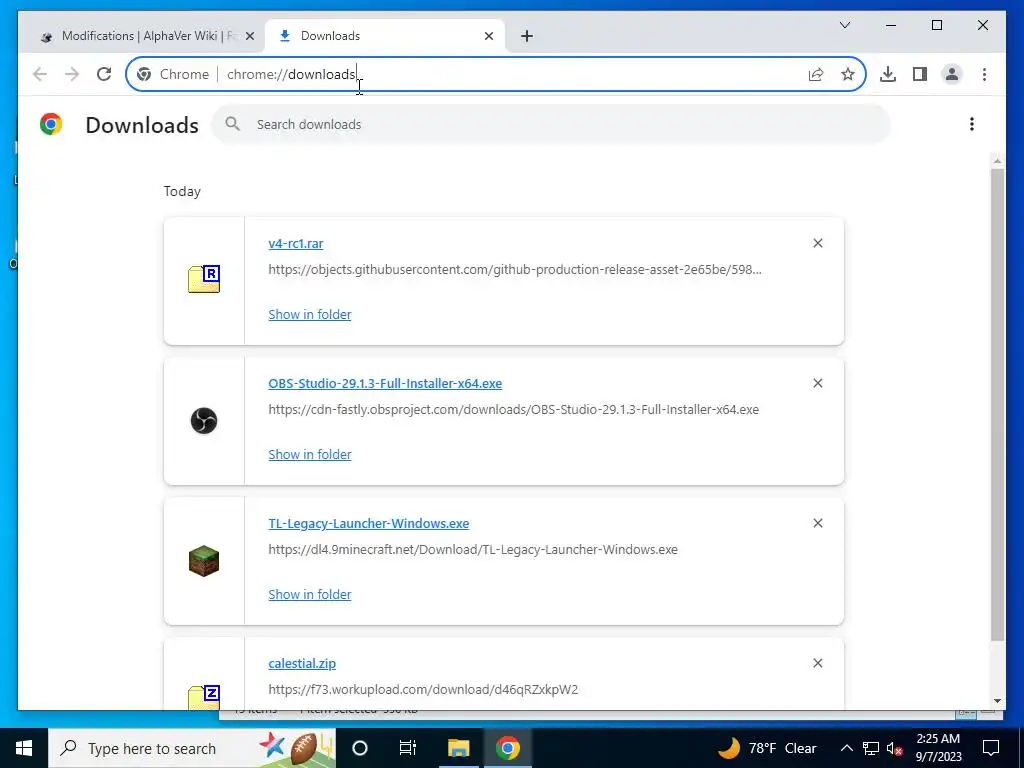Viewport: 1024px width, 768px height.
Task: Click the scrollbar up arrow
Action: [997, 161]
